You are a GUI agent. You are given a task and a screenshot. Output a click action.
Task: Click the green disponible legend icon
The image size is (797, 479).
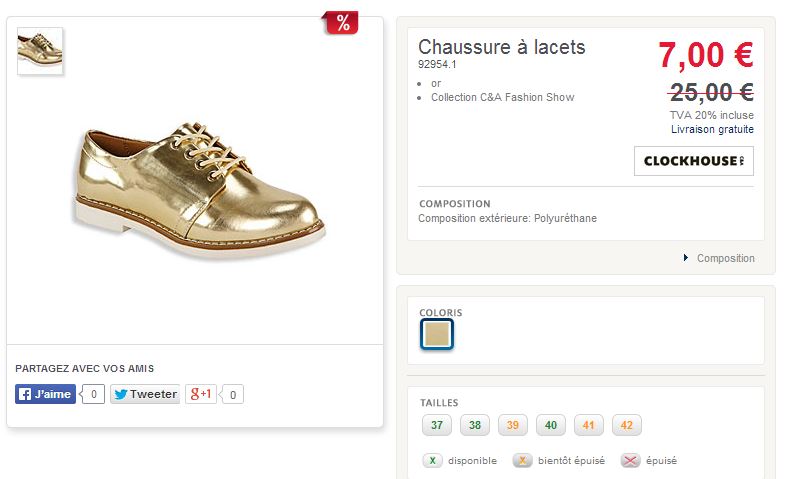point(432,461)
